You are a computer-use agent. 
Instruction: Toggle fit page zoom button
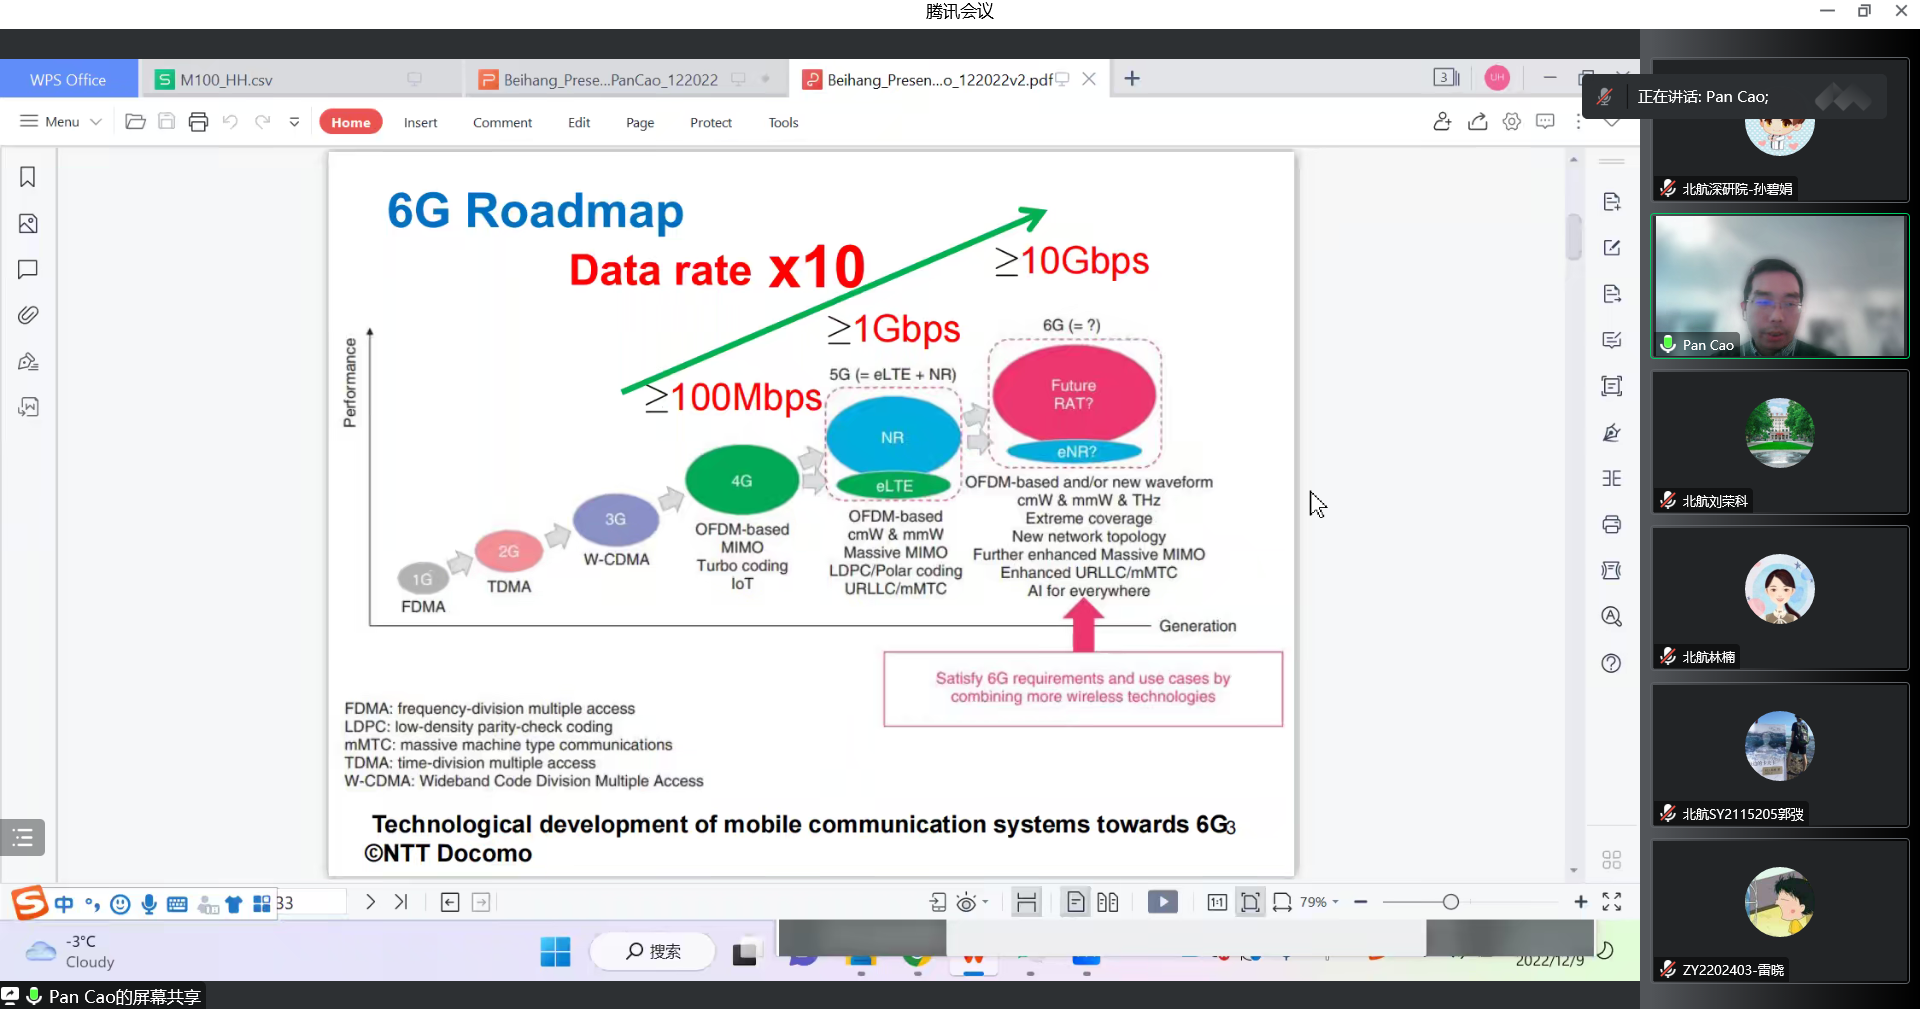[1250, 902]
